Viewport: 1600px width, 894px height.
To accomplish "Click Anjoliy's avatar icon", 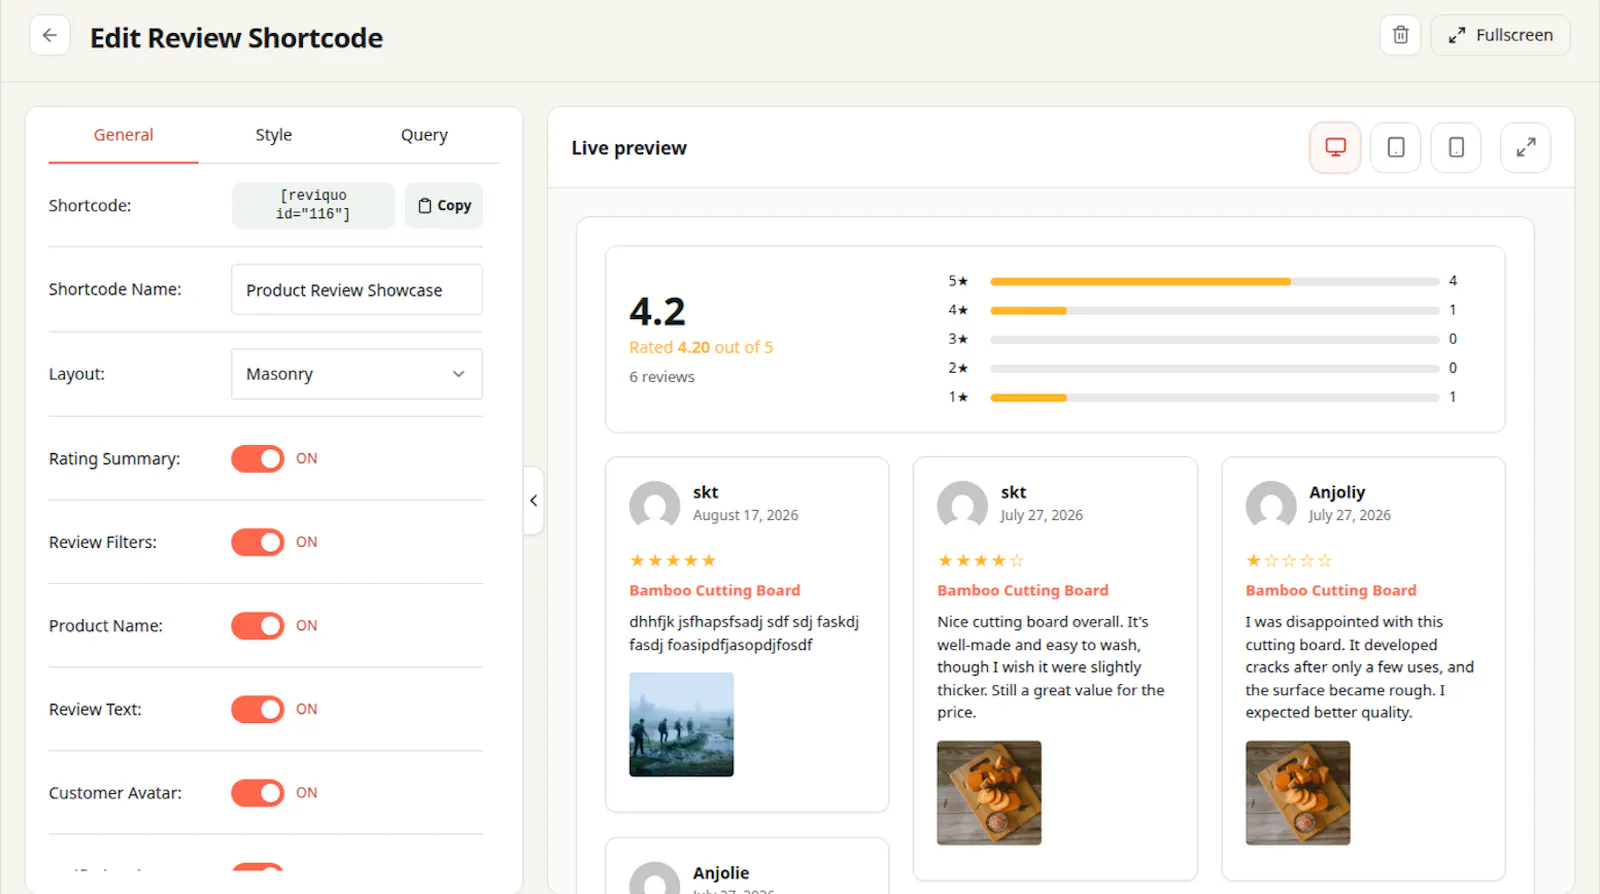I will tap(1271, 504).
